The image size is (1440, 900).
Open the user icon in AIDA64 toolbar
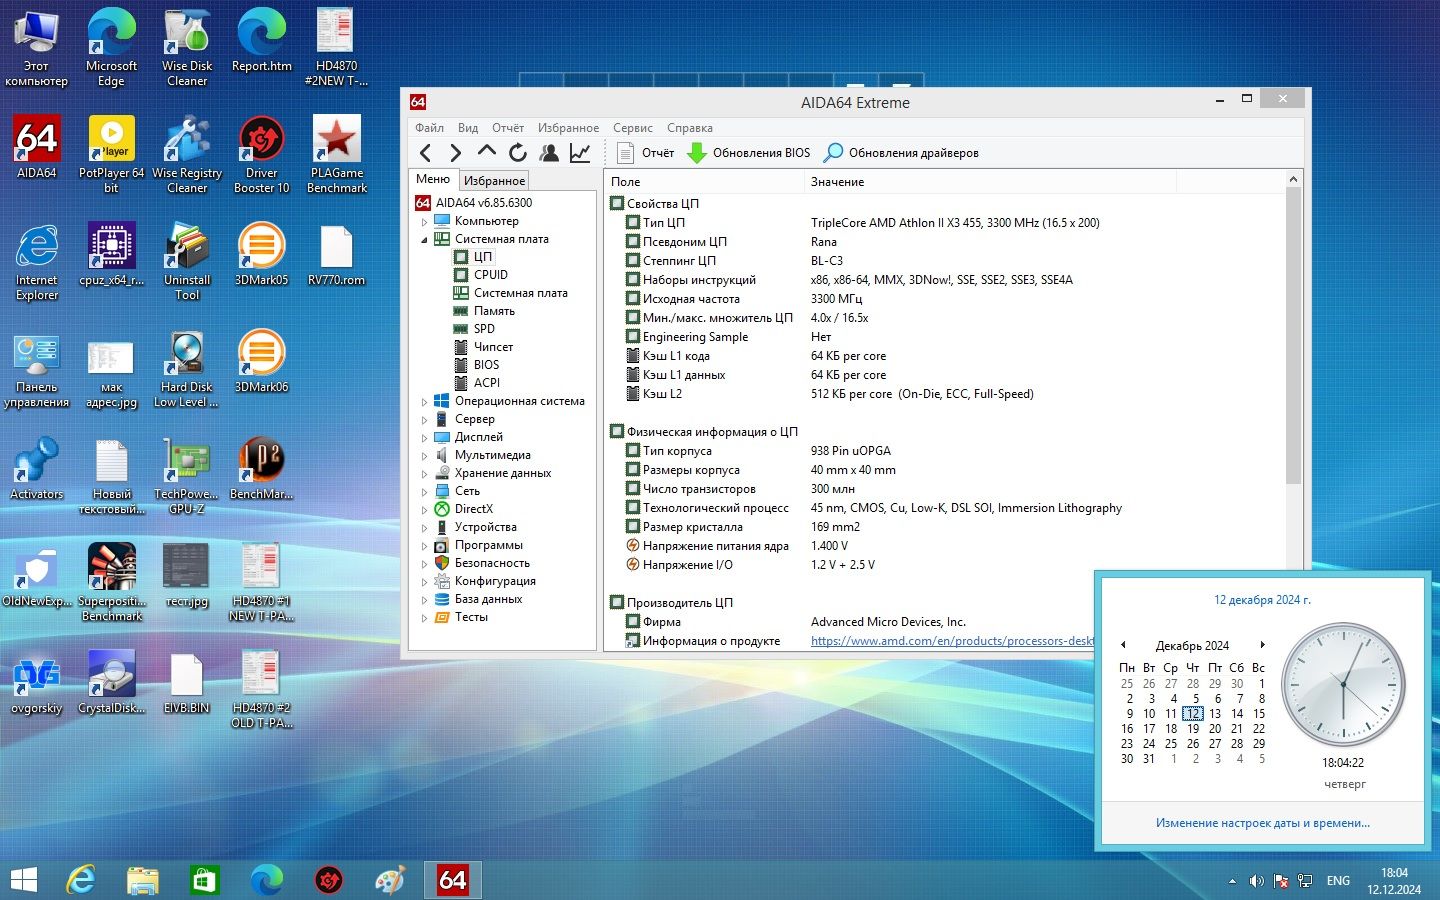tap(549, 153)
